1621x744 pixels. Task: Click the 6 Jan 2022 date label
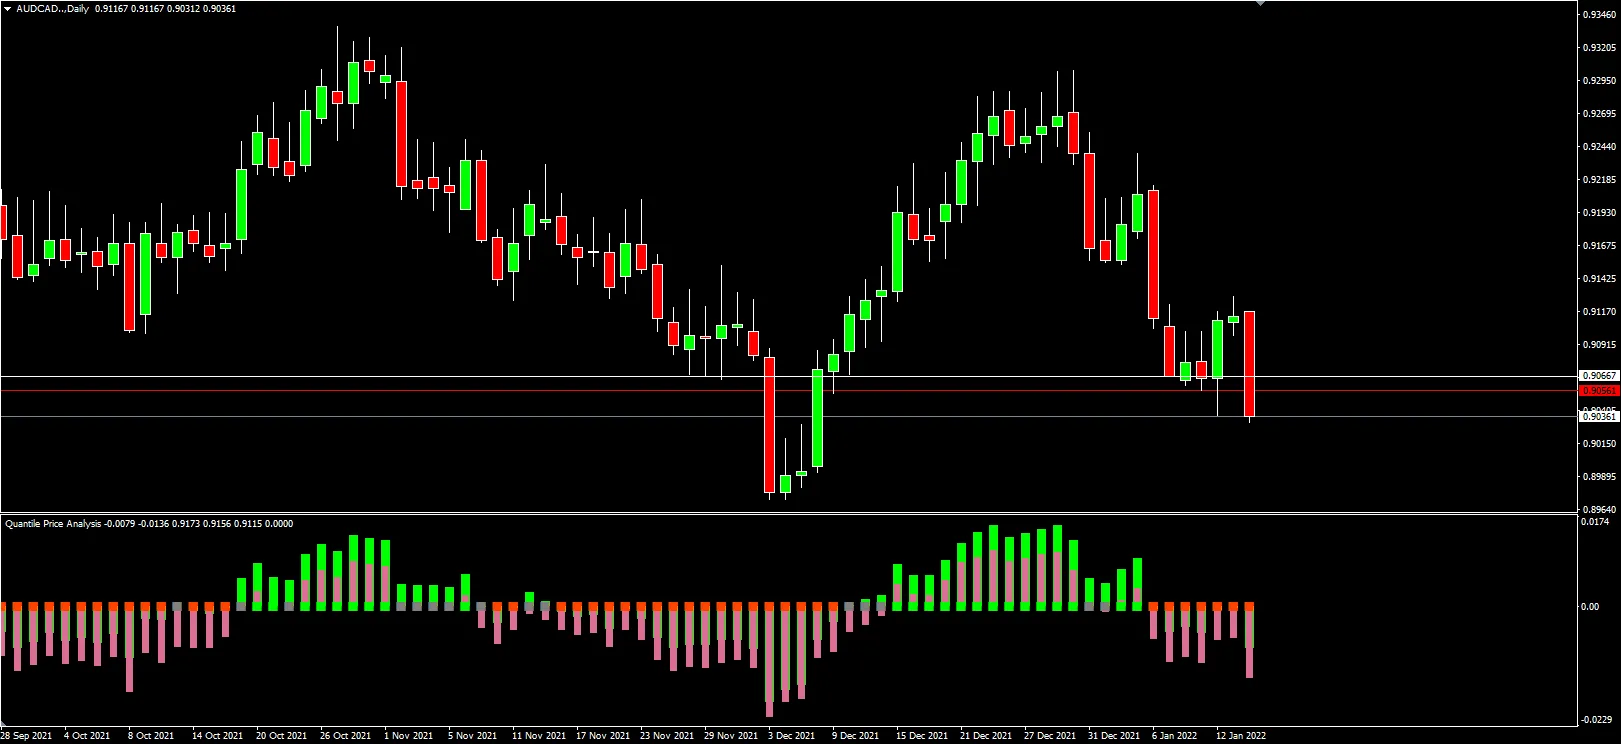tap(1175, 736)
